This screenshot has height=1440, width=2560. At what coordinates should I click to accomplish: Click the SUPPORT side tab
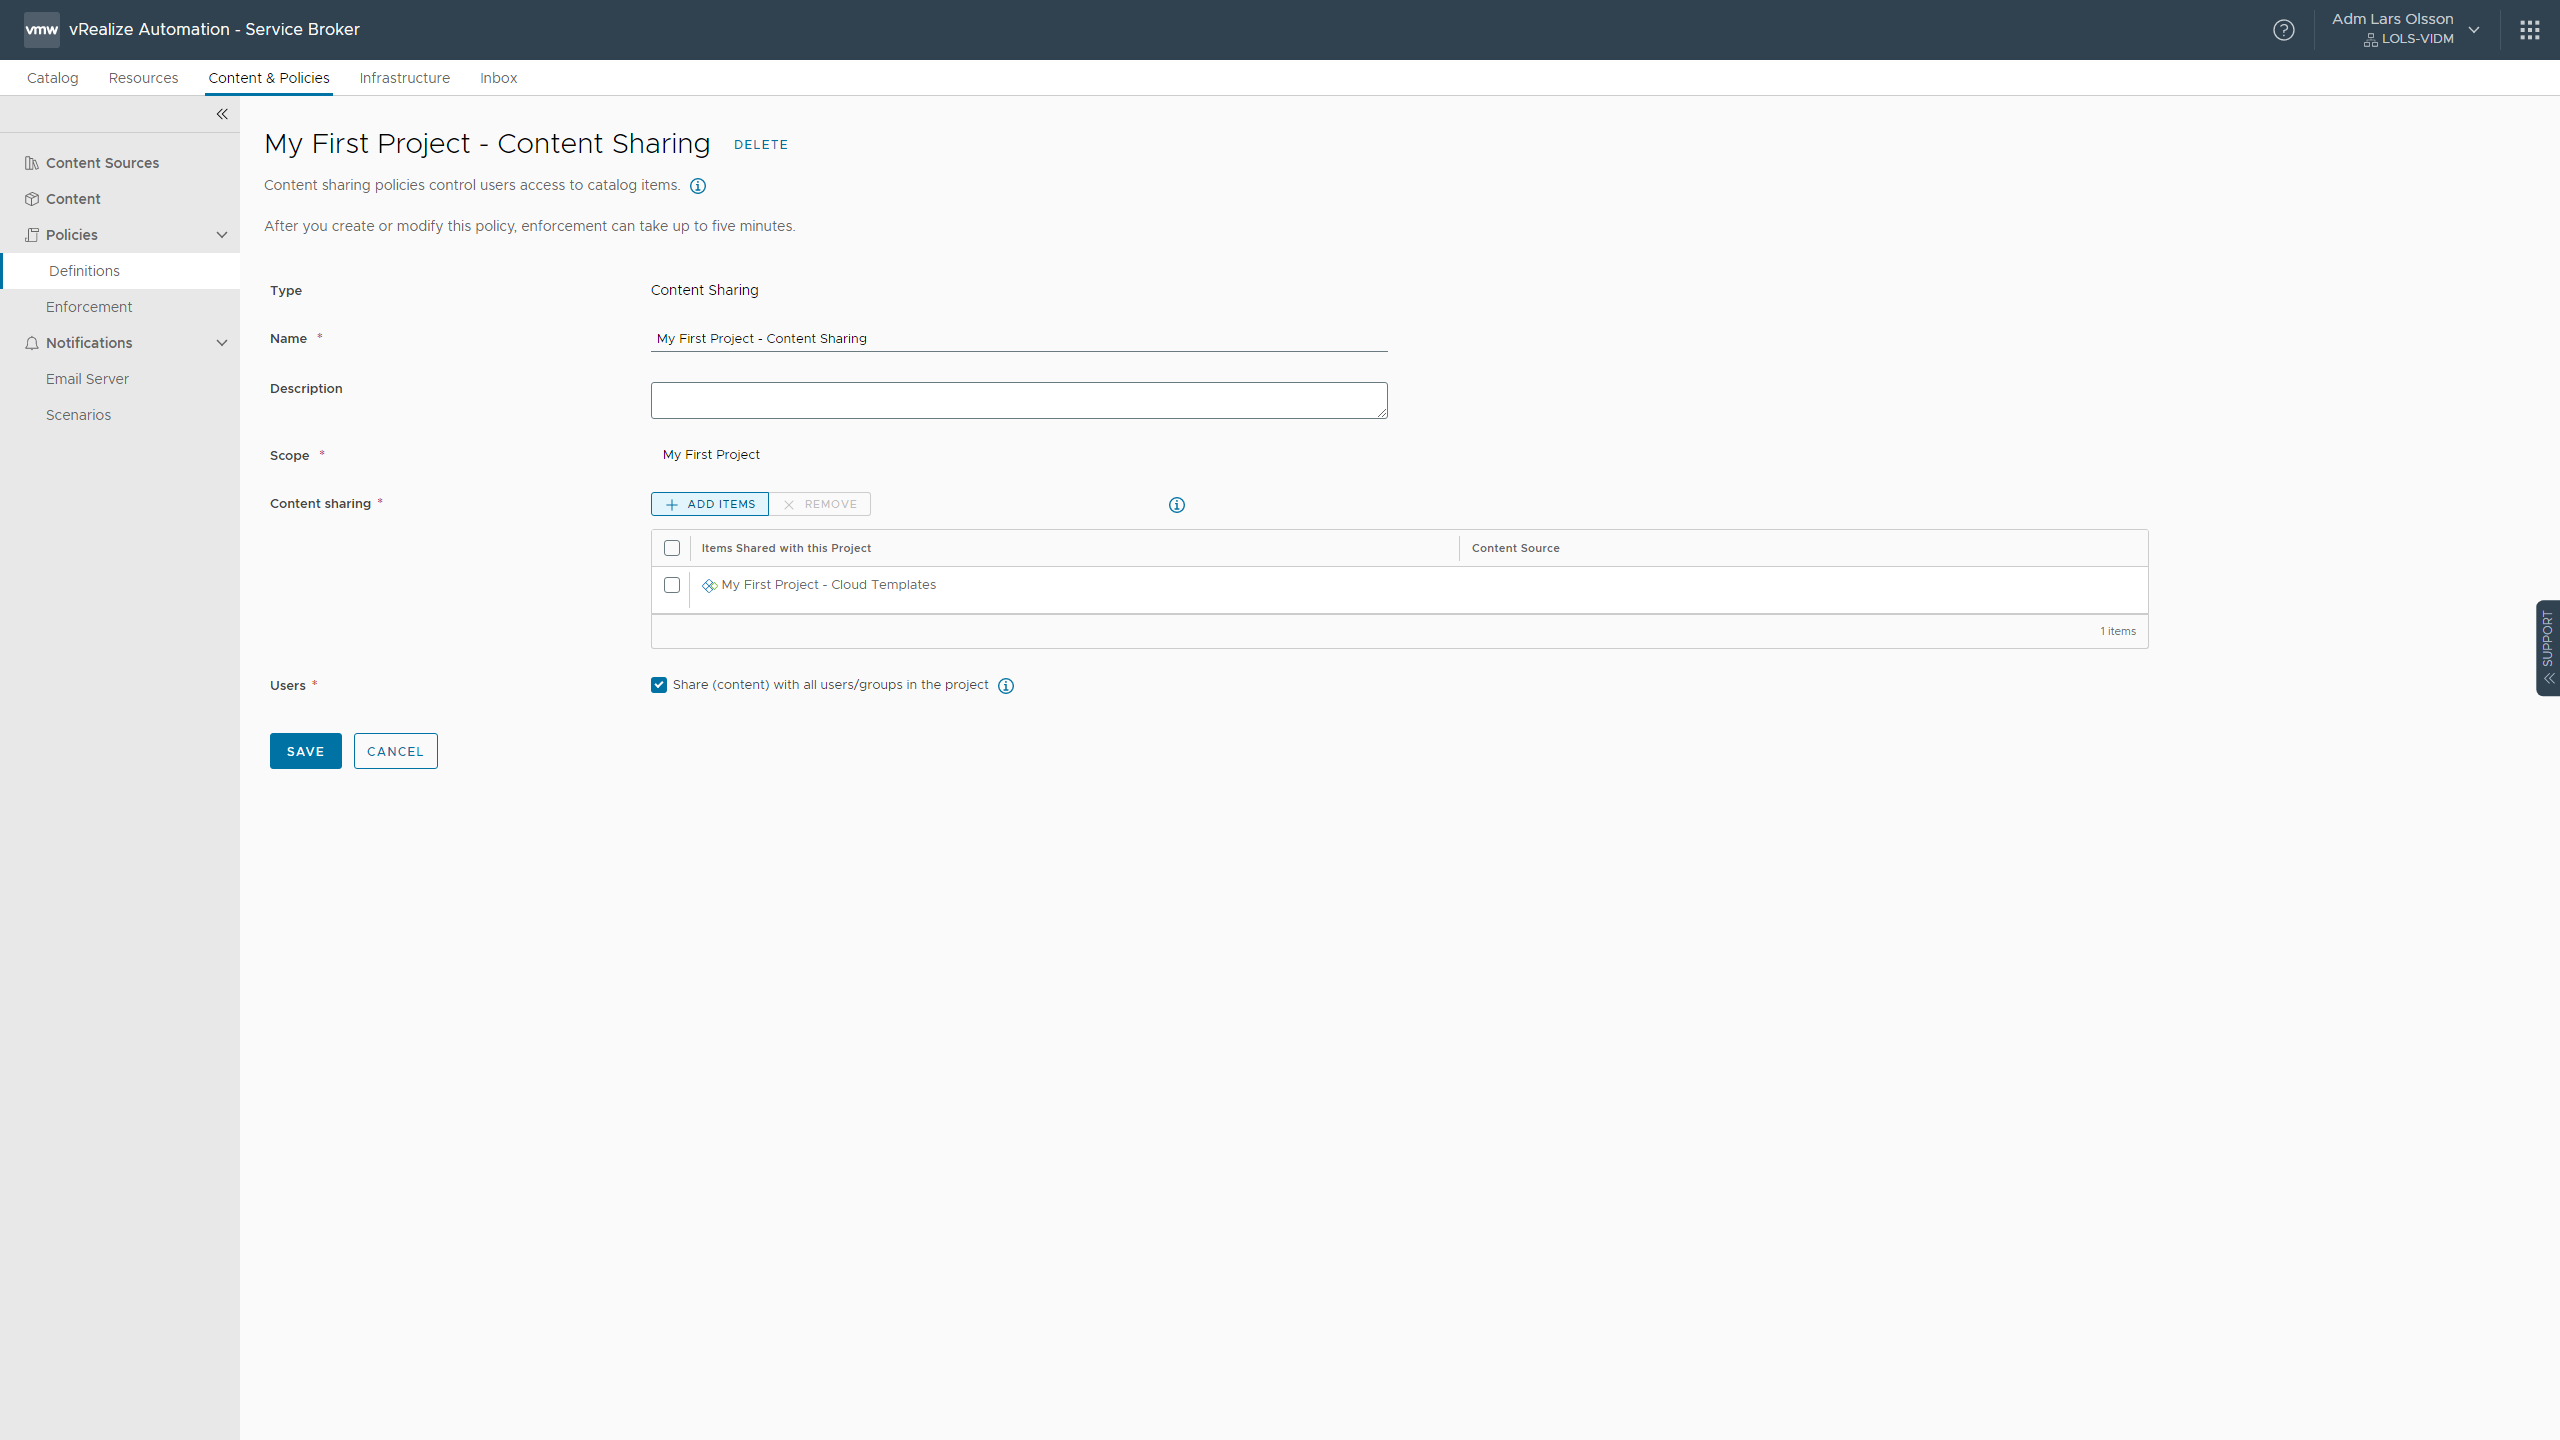(x=2548, y=648)
